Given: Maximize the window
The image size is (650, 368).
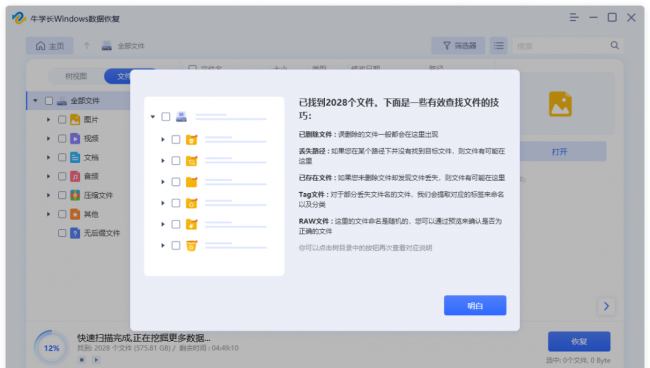Looking at the screenshot, I should click(612, 17).
